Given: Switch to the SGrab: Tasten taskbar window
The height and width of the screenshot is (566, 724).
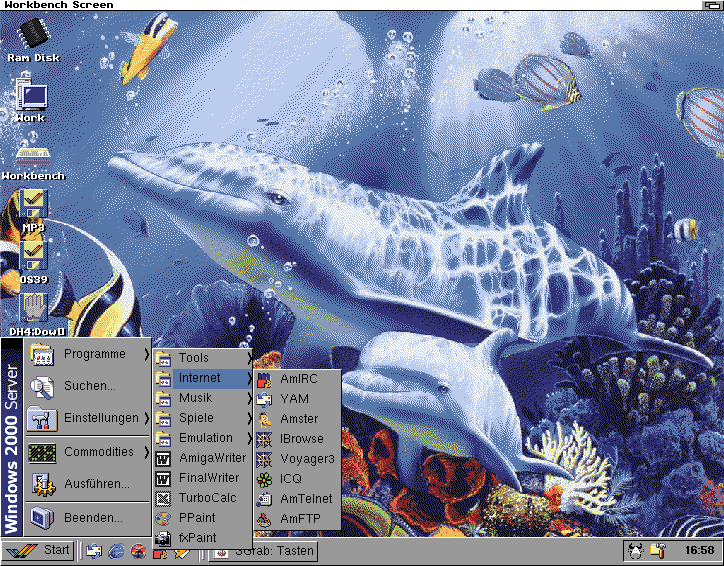Looking at the screenshot, I should (264, 551).
